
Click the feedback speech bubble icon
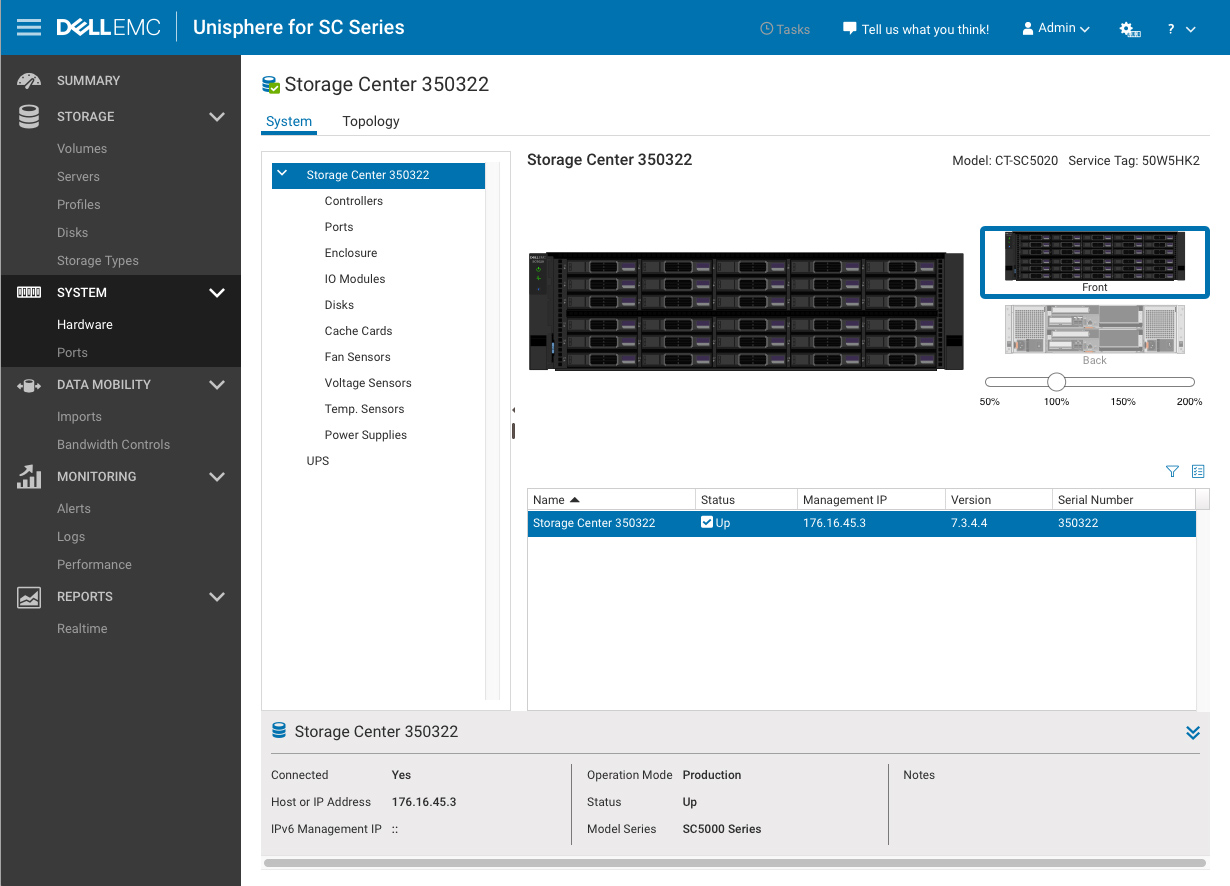[x=850, y=29]
